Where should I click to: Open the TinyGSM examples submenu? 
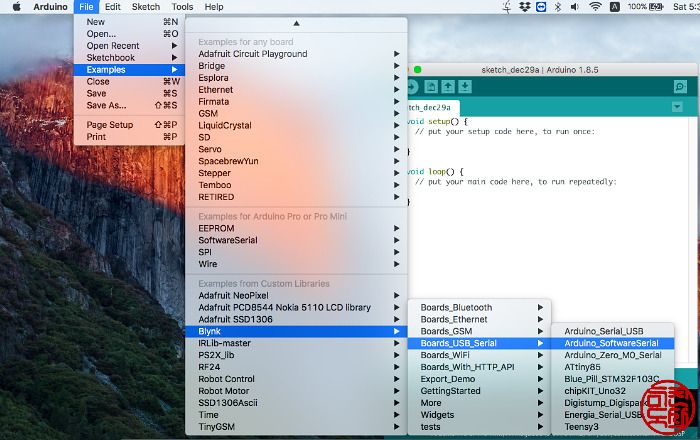click(x=296, y=427)
